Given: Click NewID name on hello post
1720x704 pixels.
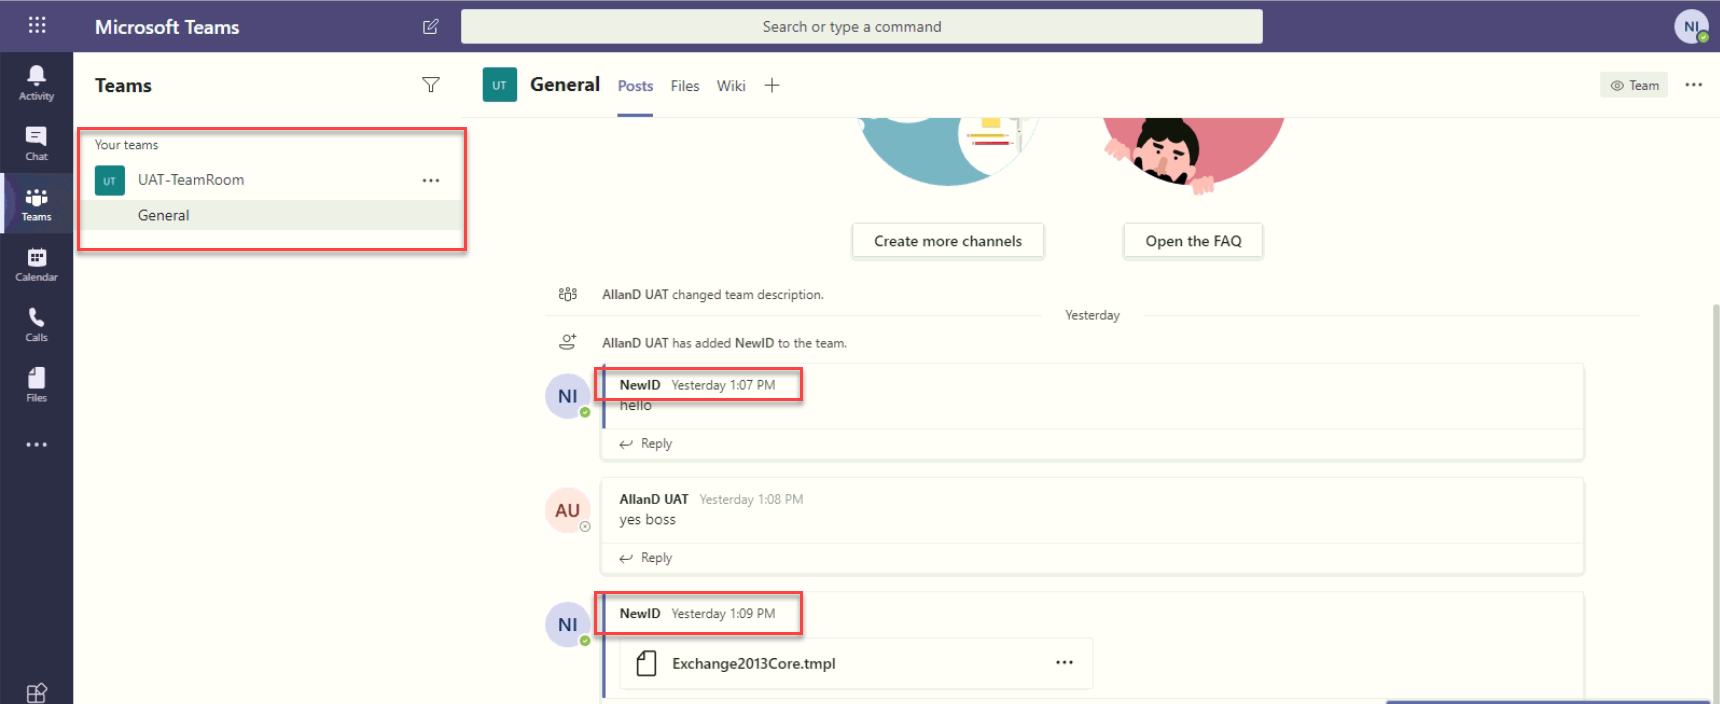Looking at the screenshot, I should [x=640, y=385].
